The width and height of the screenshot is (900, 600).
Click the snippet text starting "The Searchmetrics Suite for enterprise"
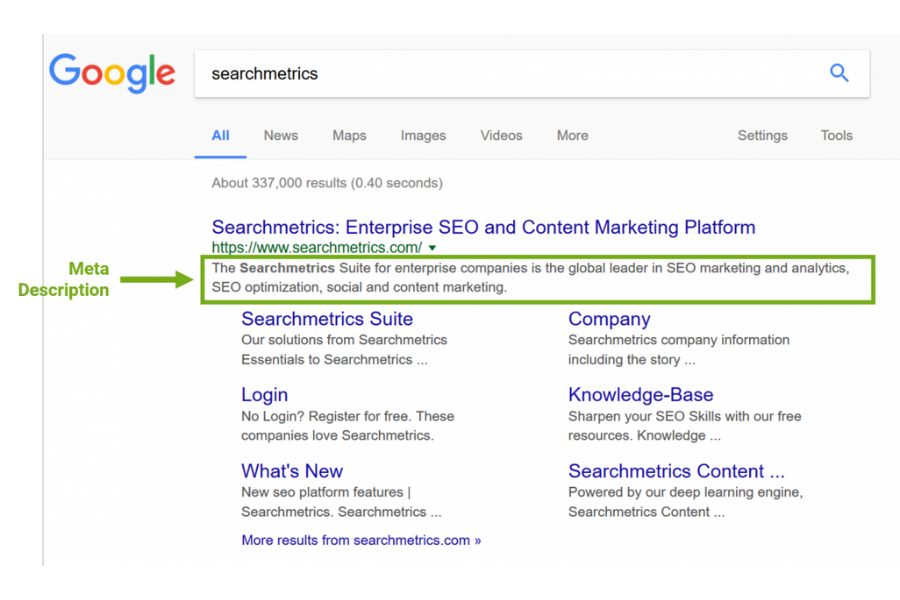[x=530, y=277]
